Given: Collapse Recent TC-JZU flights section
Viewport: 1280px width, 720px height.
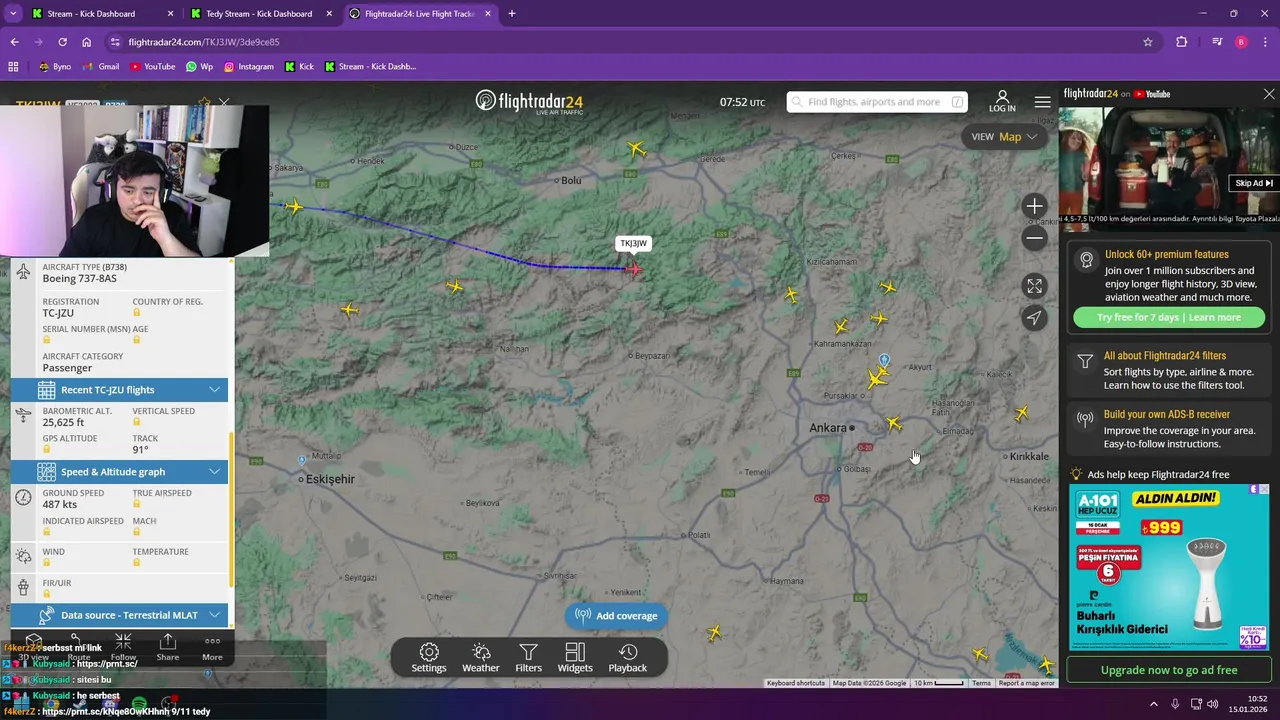Looking at the screenshot, I should [119, 390].
